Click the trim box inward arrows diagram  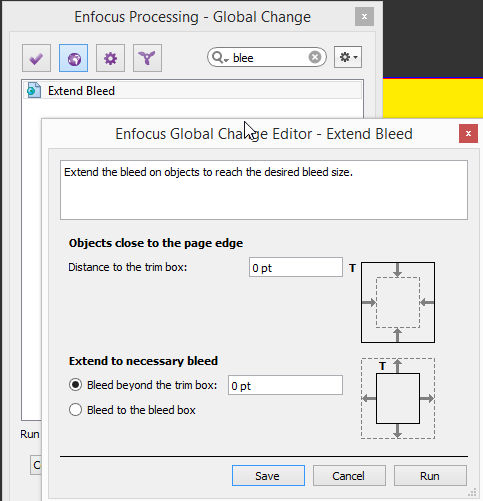pyautogui.click(x=398, y=302)
